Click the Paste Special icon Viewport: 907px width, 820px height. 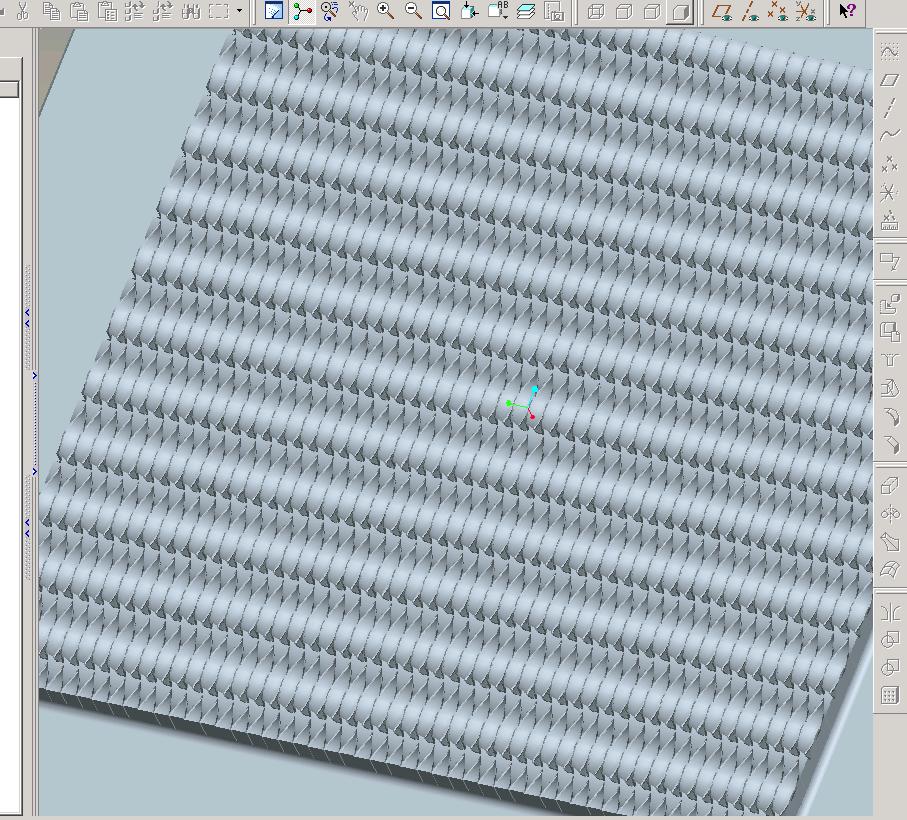pos(107,11)
